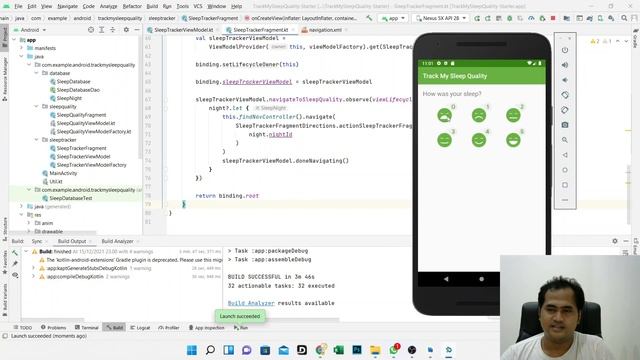
Task: Open TODO tool window button
Action: 22,328
